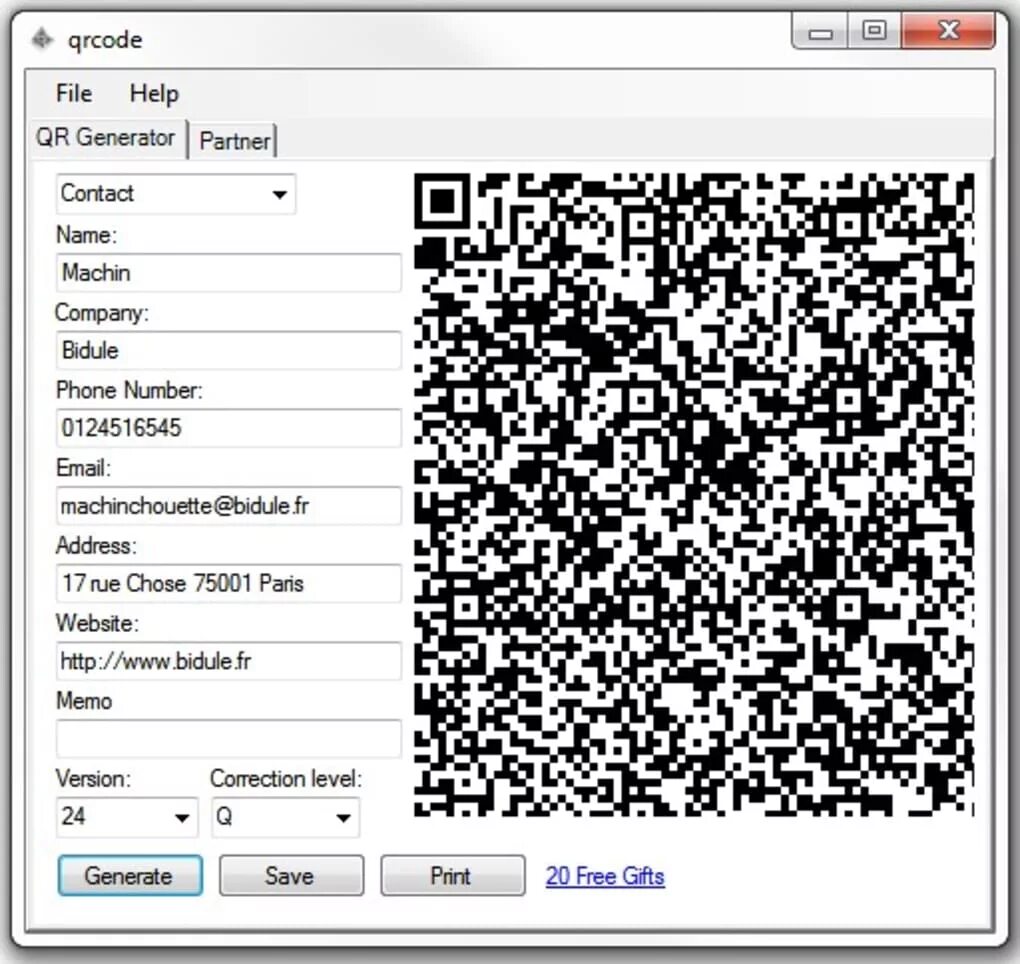Click the Website field with http://www.bidule.fr

click(228, 662)
